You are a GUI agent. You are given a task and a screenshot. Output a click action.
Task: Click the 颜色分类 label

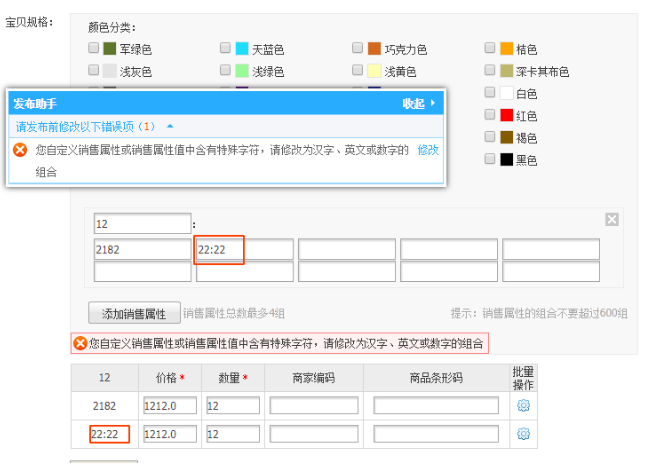pyautogui.click(x=112, y=27)
